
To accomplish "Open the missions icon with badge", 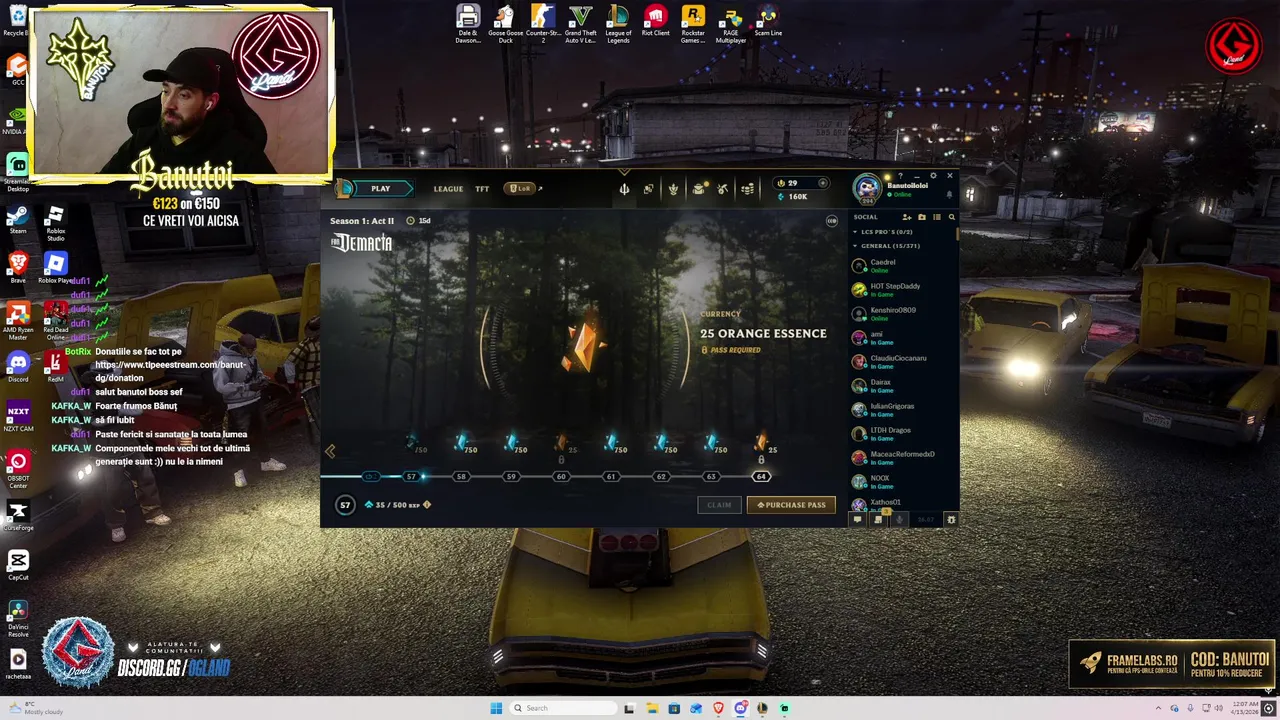I will (879, 519).
